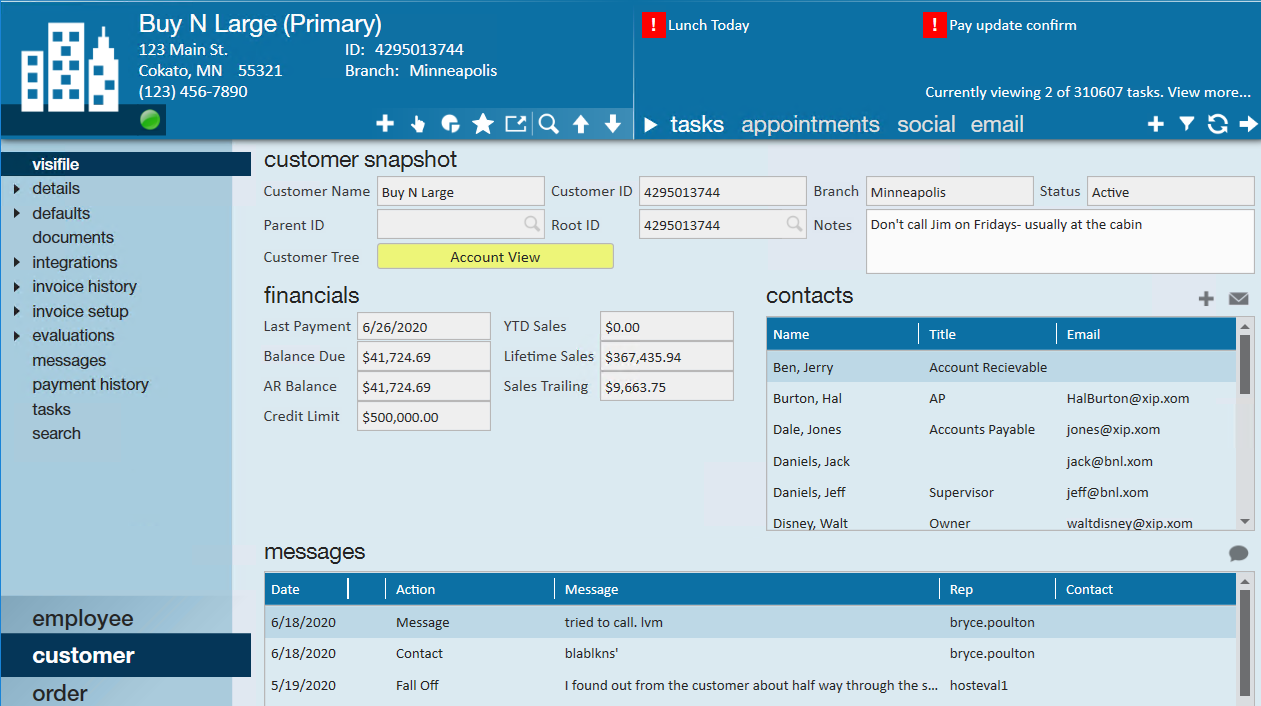This screenshot has height=706, width=1261.
Task: Expand the invoice setup tree item
Action: [x=17, y=311]
